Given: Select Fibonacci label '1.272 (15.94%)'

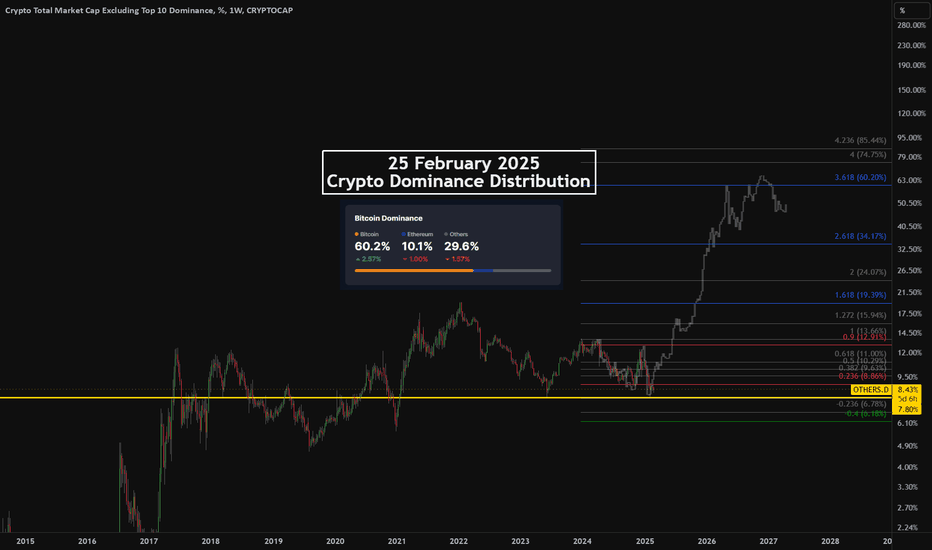Looking at the screenshot, I should 860,315.
